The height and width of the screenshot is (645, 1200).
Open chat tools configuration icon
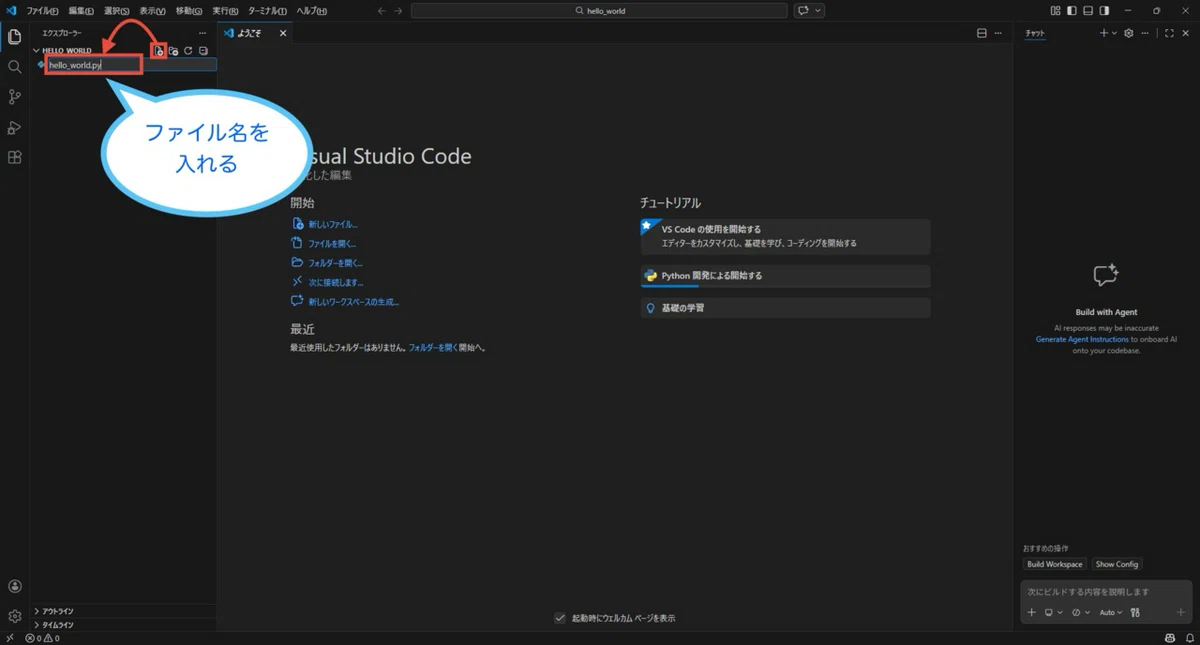[x=1137, y=613]
